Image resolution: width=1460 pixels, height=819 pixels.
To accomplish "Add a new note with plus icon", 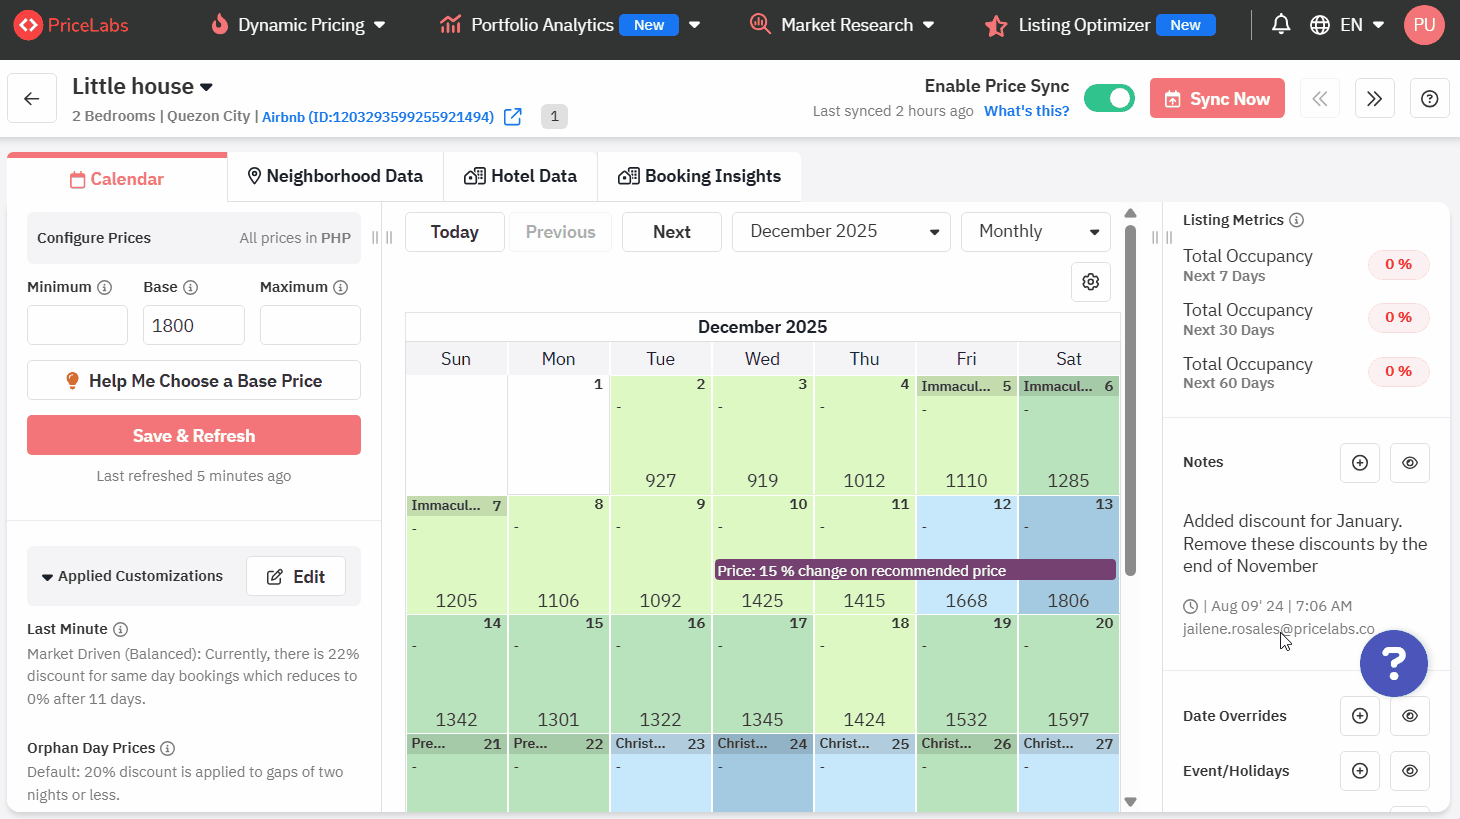I will click(x=1359, y=463).
